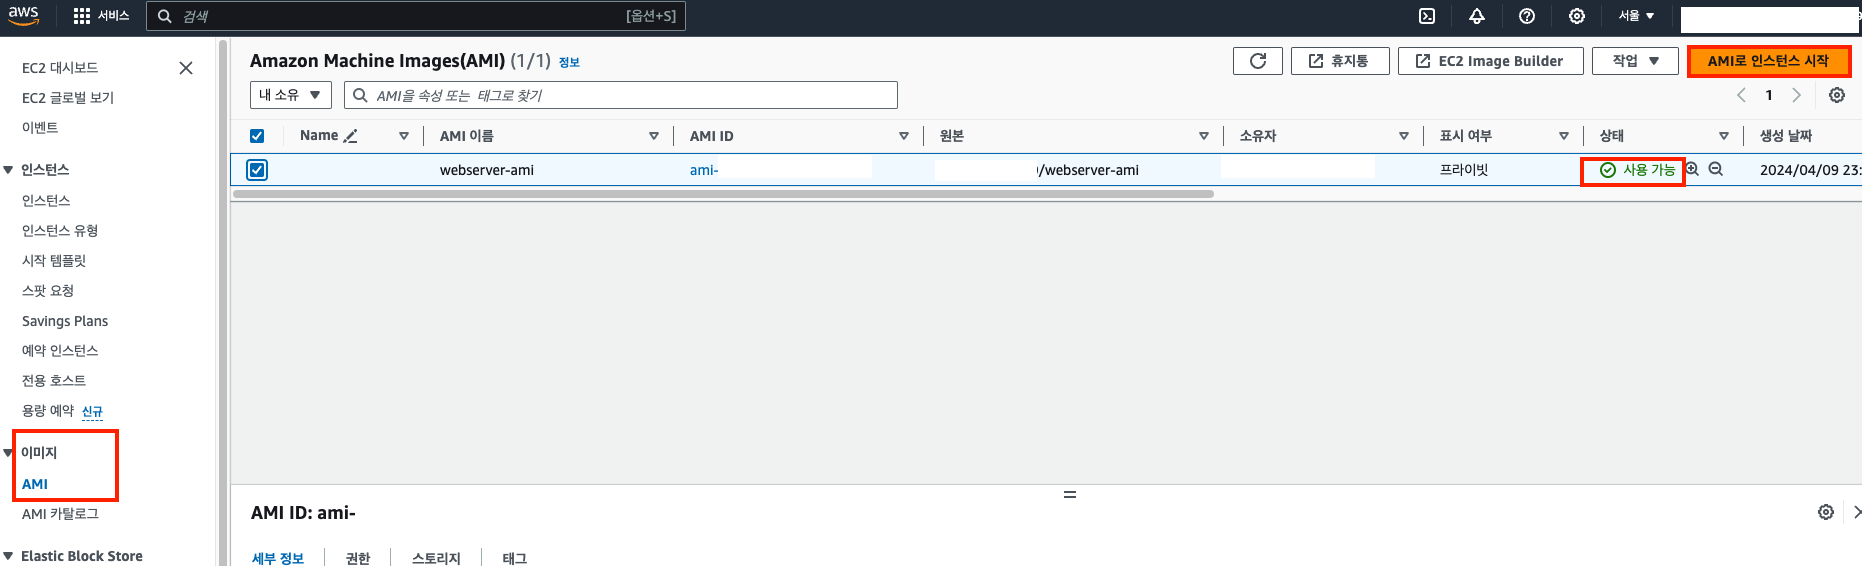The height and width of the screenshot is (566, 1862).
Task: Open 전용 호스트 in sidebar
Action: [x=54, y=381]
